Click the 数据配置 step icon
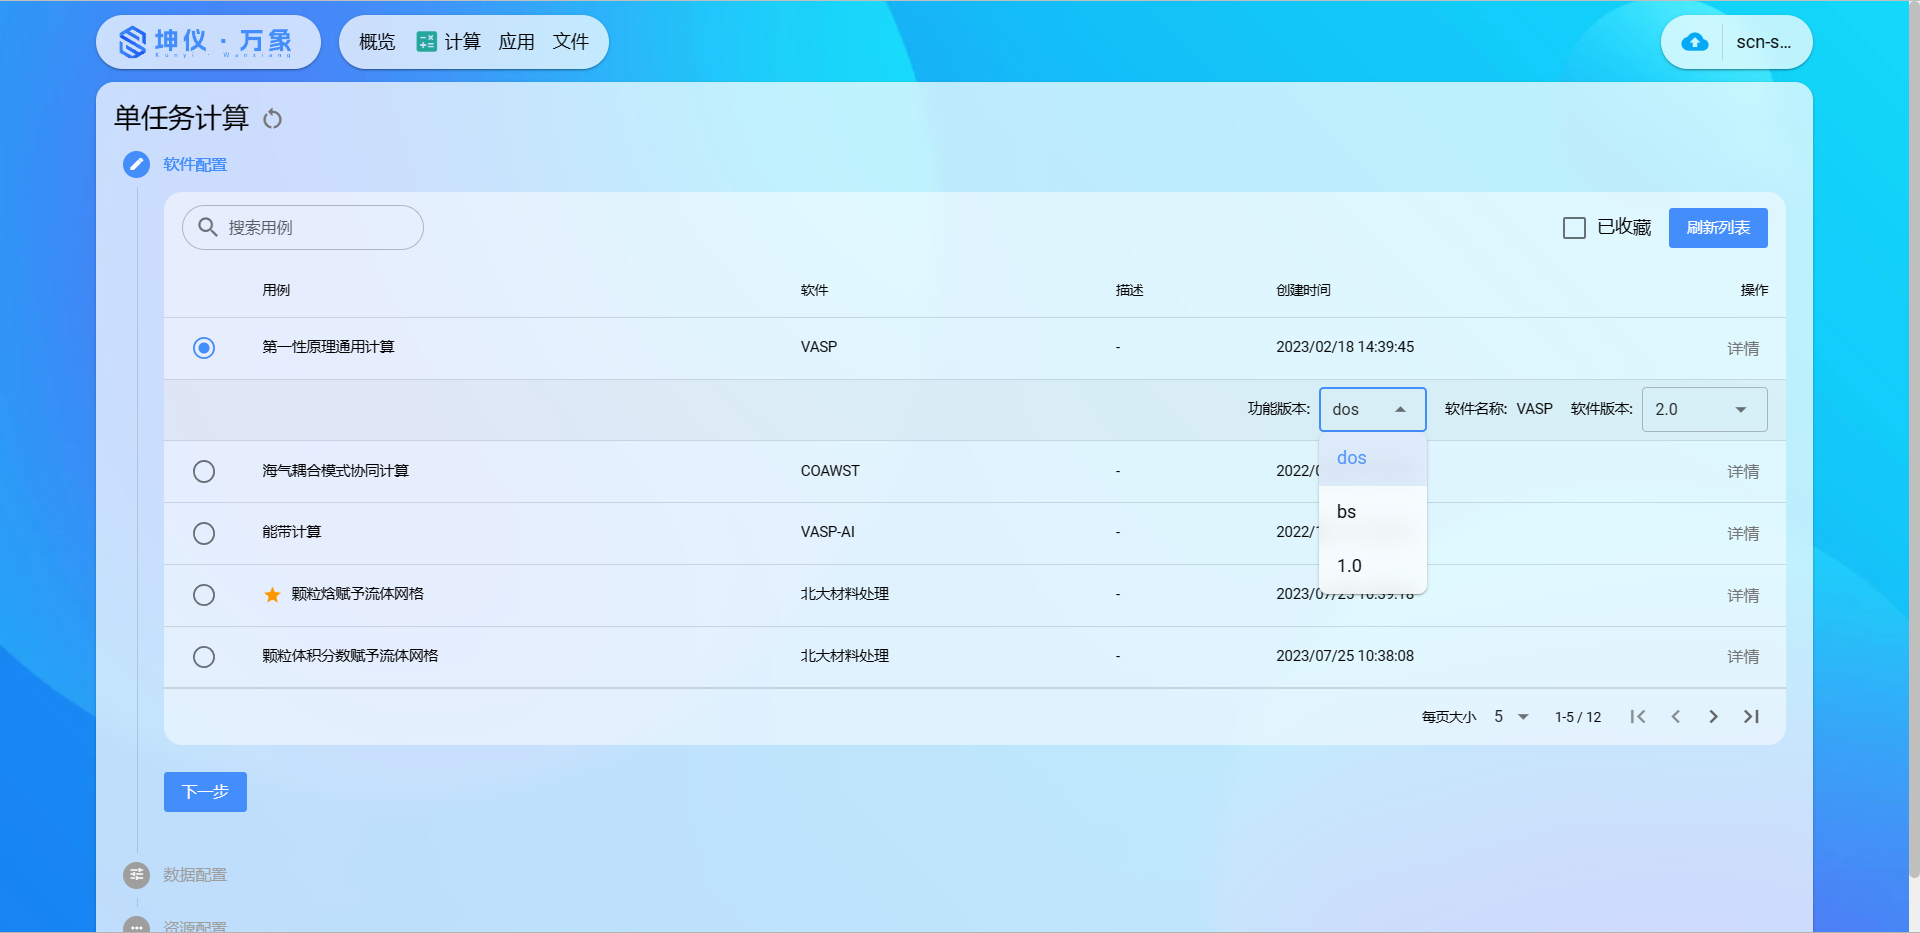 click(x=136, y=875)
